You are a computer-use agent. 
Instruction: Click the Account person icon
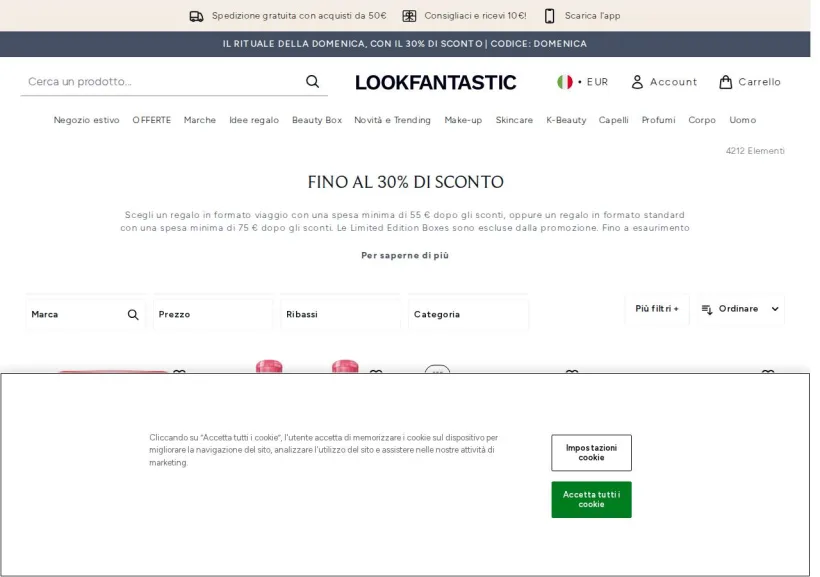(x=637, y=82)
